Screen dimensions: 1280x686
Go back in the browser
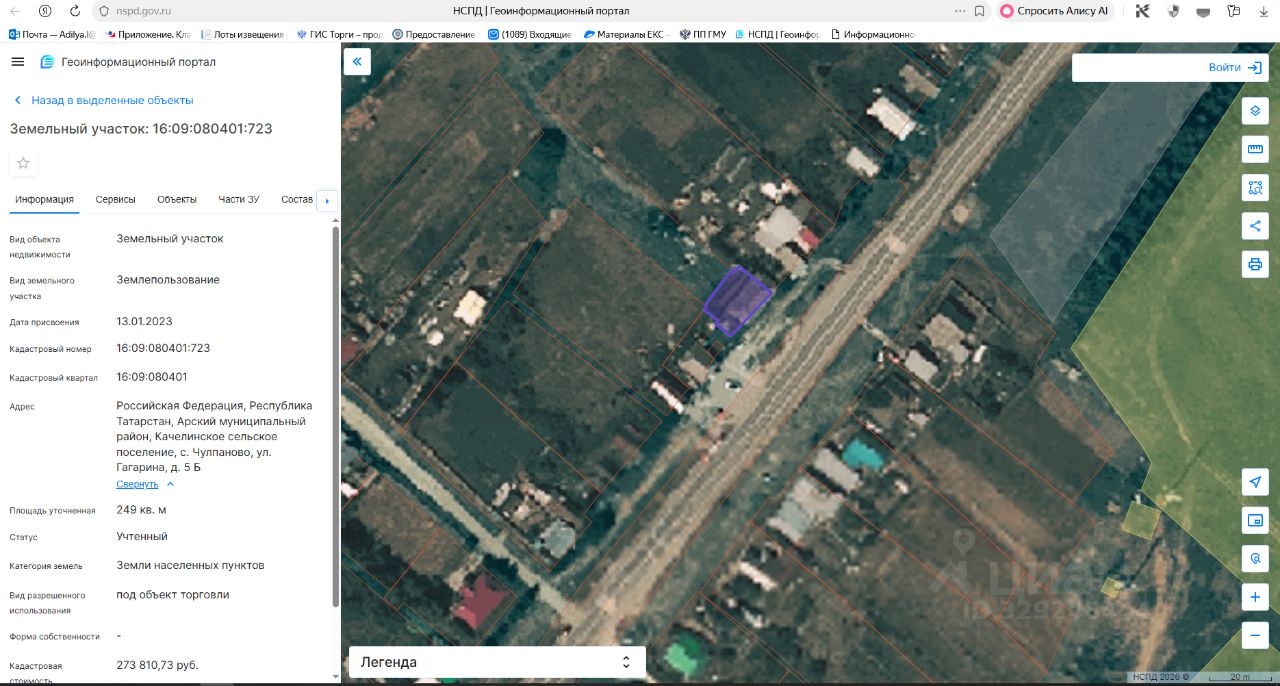pyautogui.click(x=15, y=11)
